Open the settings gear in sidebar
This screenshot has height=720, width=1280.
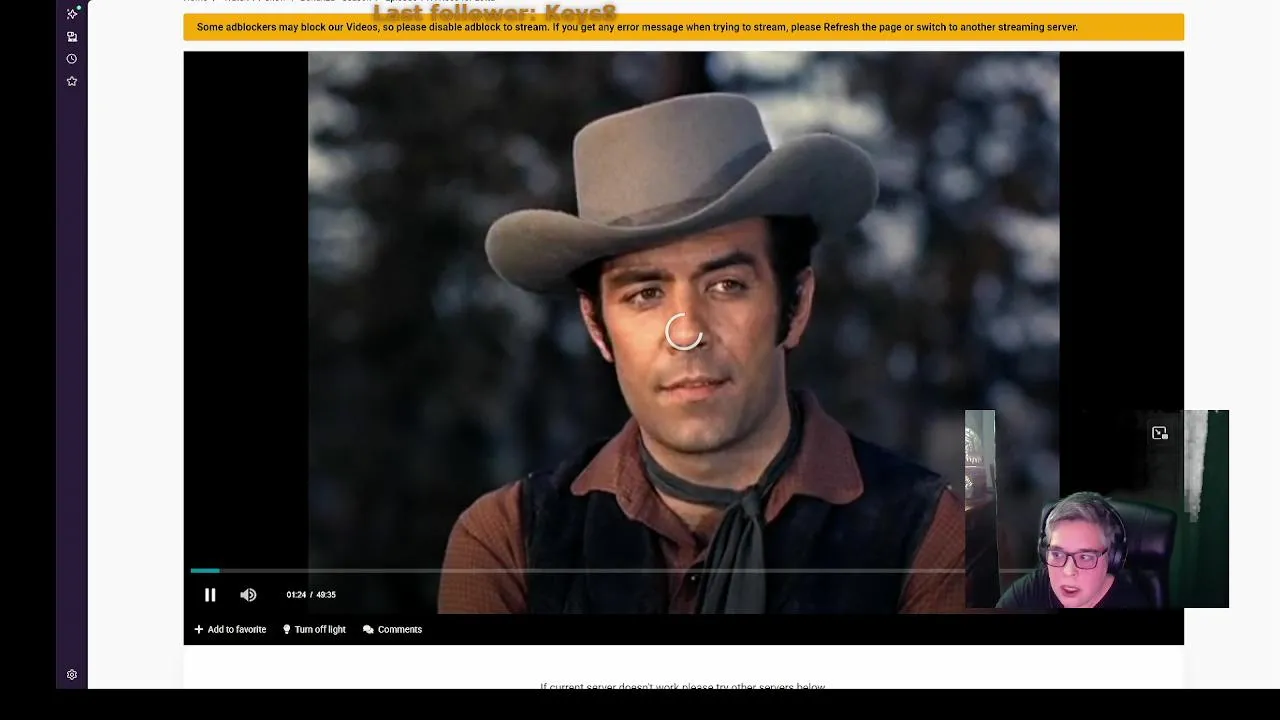pyautogui.click(x=72, y=675)
